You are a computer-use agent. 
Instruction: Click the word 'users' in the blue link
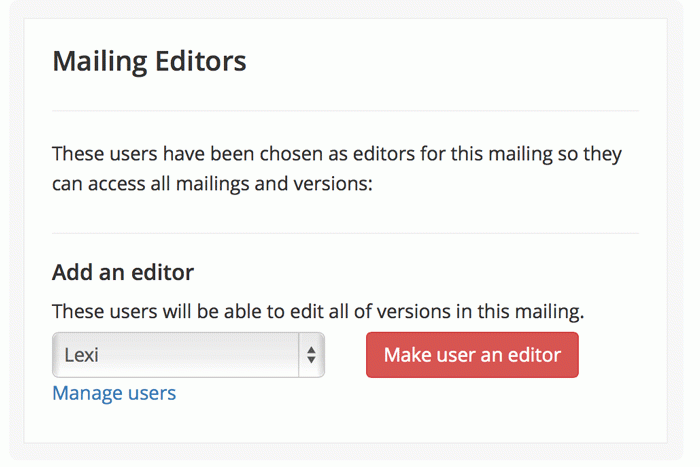click(149, 393)
